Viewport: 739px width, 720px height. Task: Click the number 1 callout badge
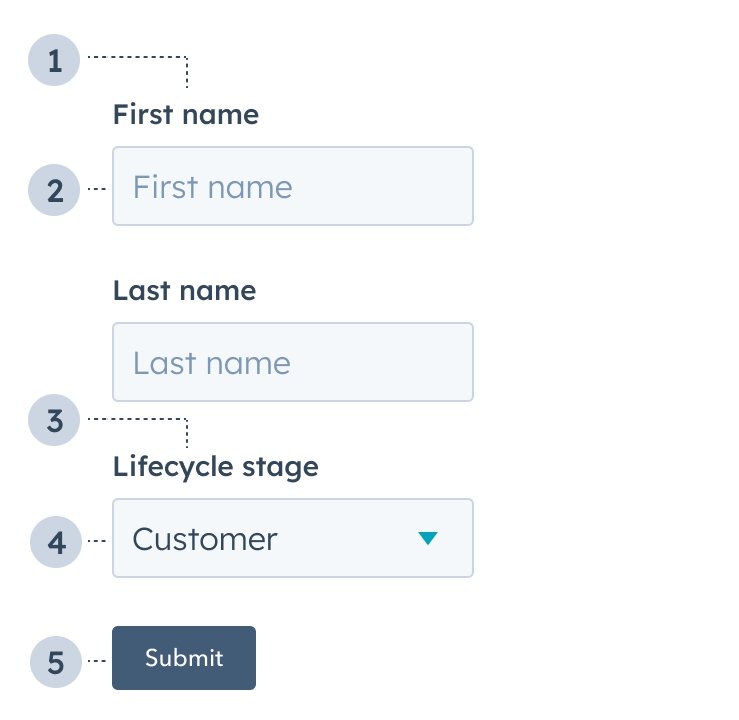click(x=54, y=61)
